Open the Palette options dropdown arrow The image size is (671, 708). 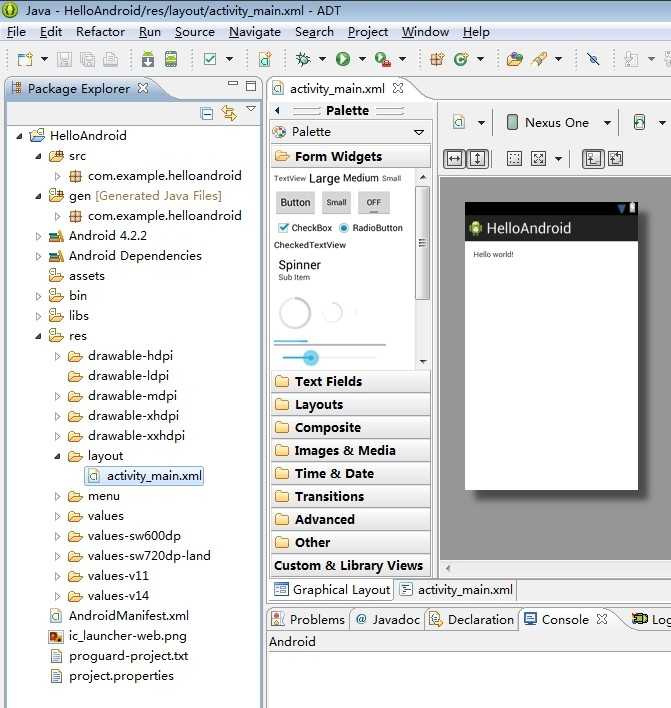click(419, 132)
